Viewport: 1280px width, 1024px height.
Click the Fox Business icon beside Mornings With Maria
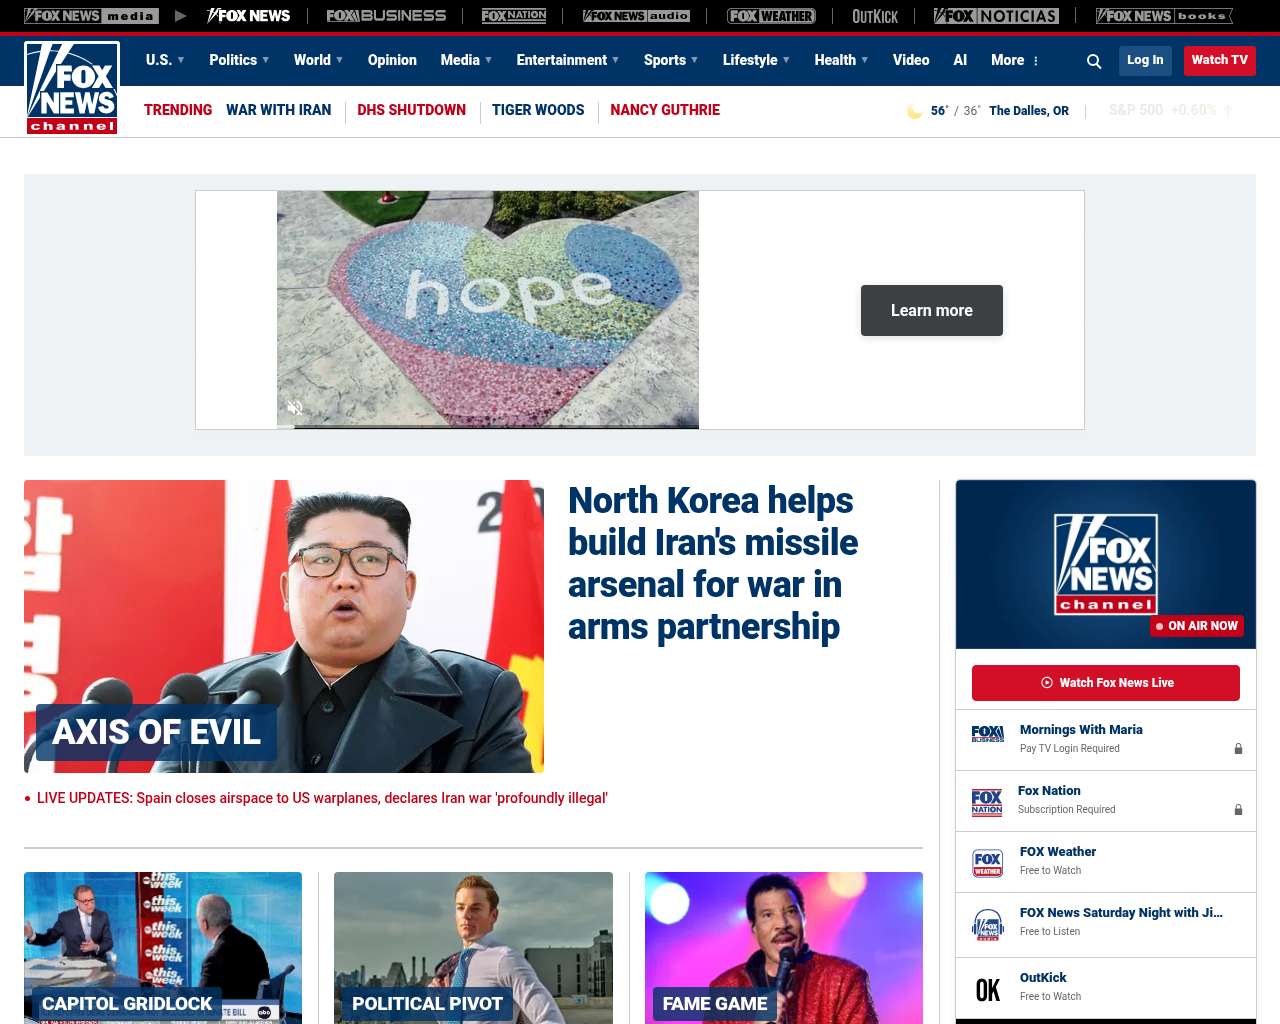click(x=988, y=734)
